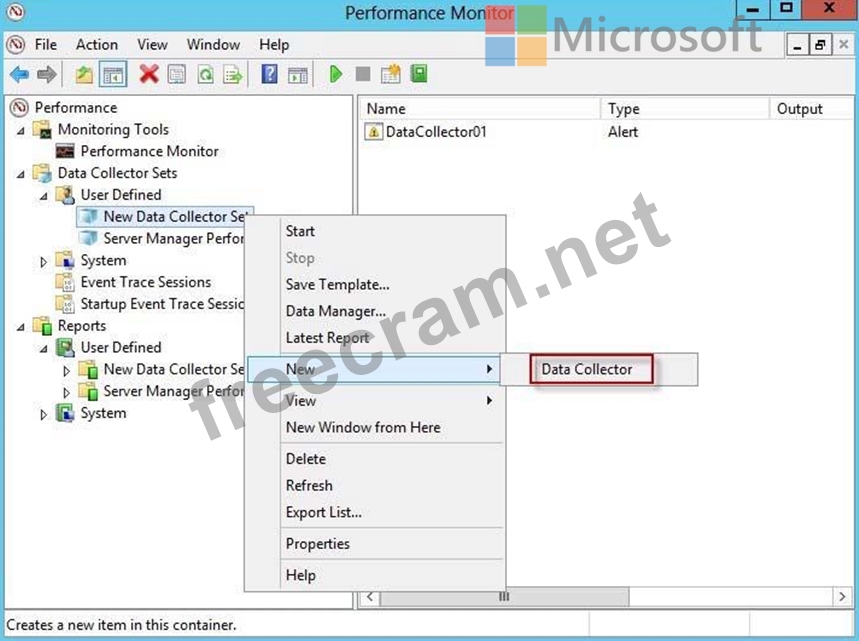Select DataCollector01 in the list
859x641 pixels.
436,132
